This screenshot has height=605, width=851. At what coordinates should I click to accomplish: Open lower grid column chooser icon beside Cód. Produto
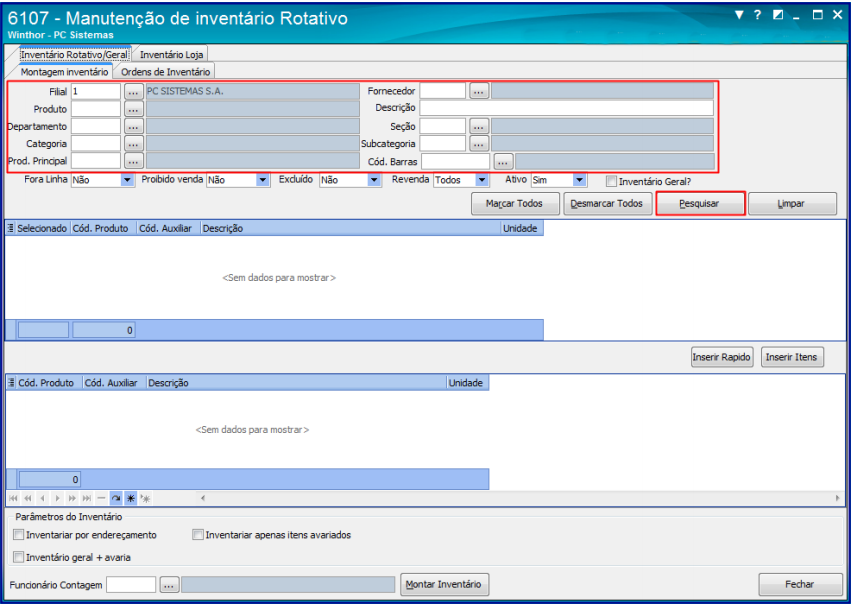[11, 383]
